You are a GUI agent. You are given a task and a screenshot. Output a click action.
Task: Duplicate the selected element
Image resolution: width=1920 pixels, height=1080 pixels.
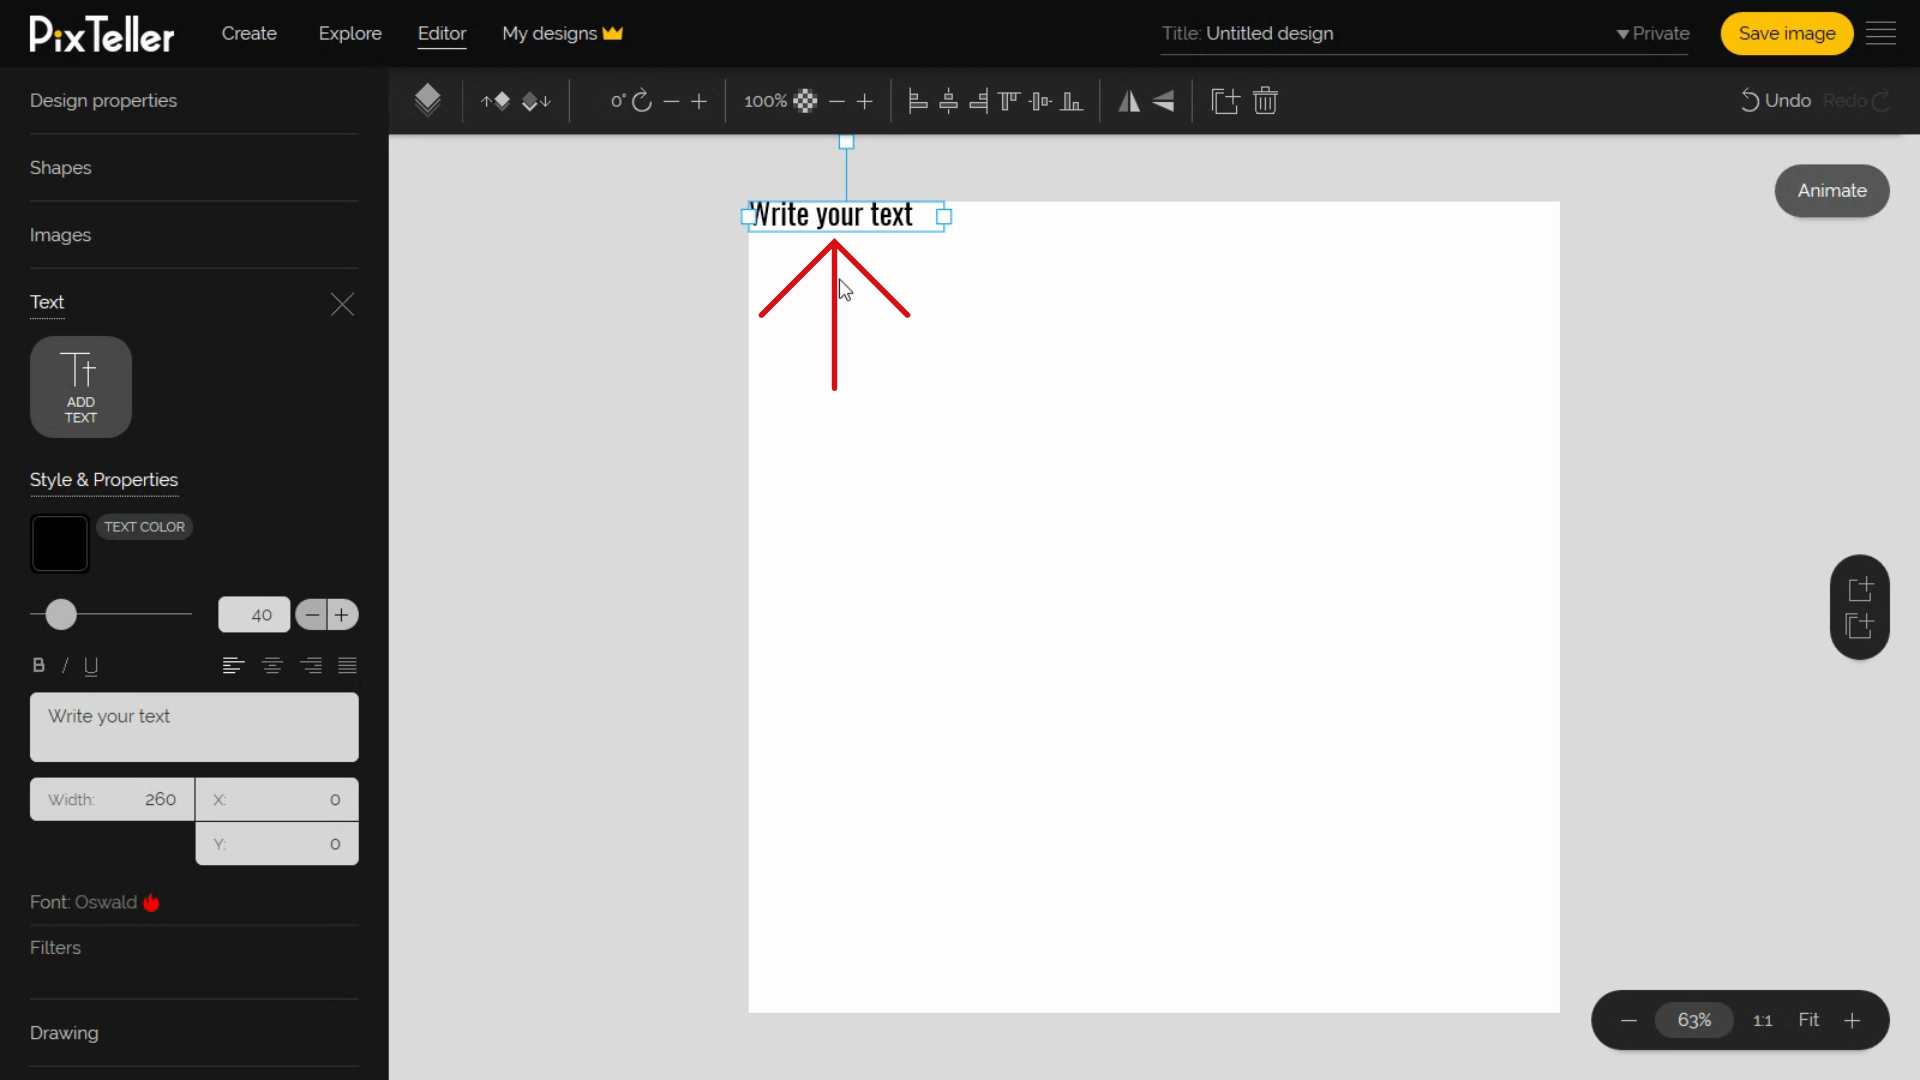pos(1225,101)
